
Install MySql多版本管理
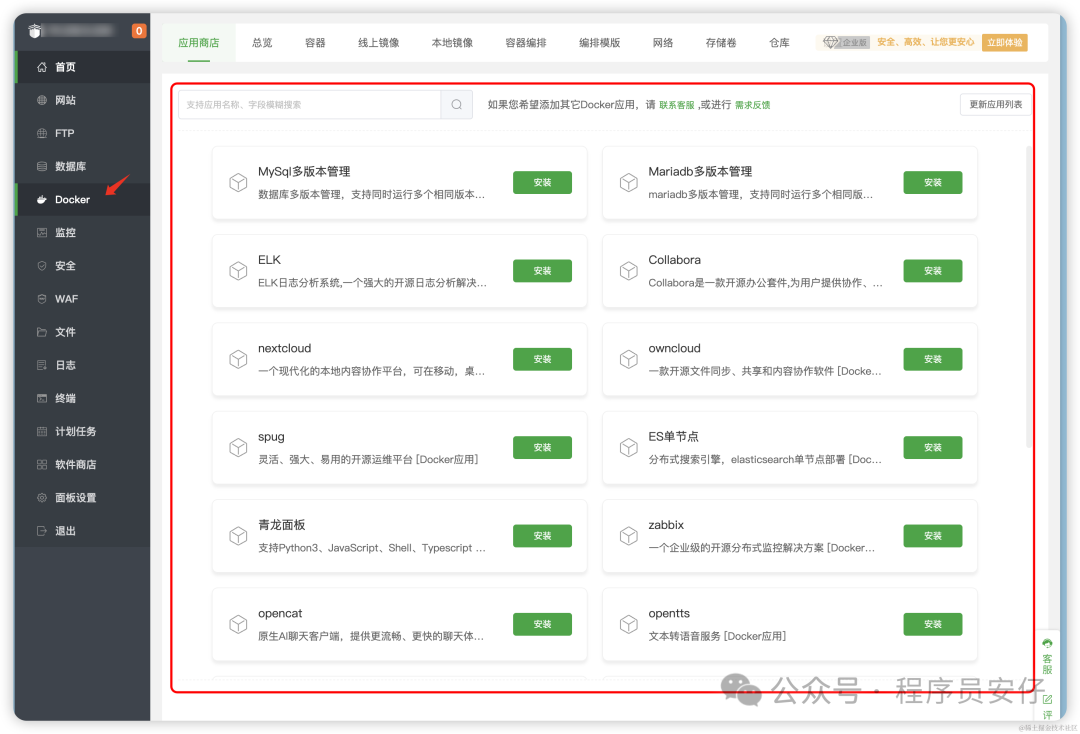tap(543, 182)
